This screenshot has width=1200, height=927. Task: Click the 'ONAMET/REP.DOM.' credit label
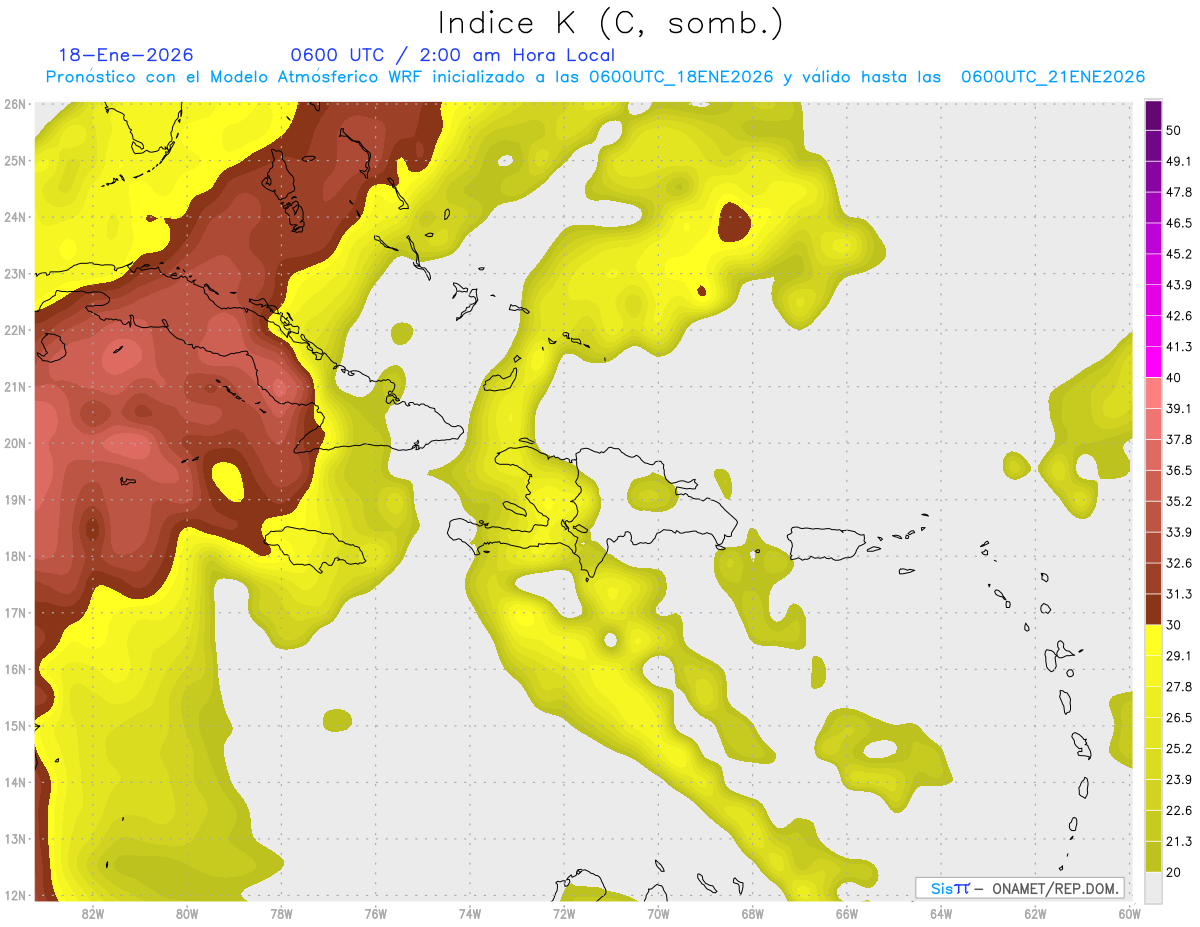(1056, 888)
